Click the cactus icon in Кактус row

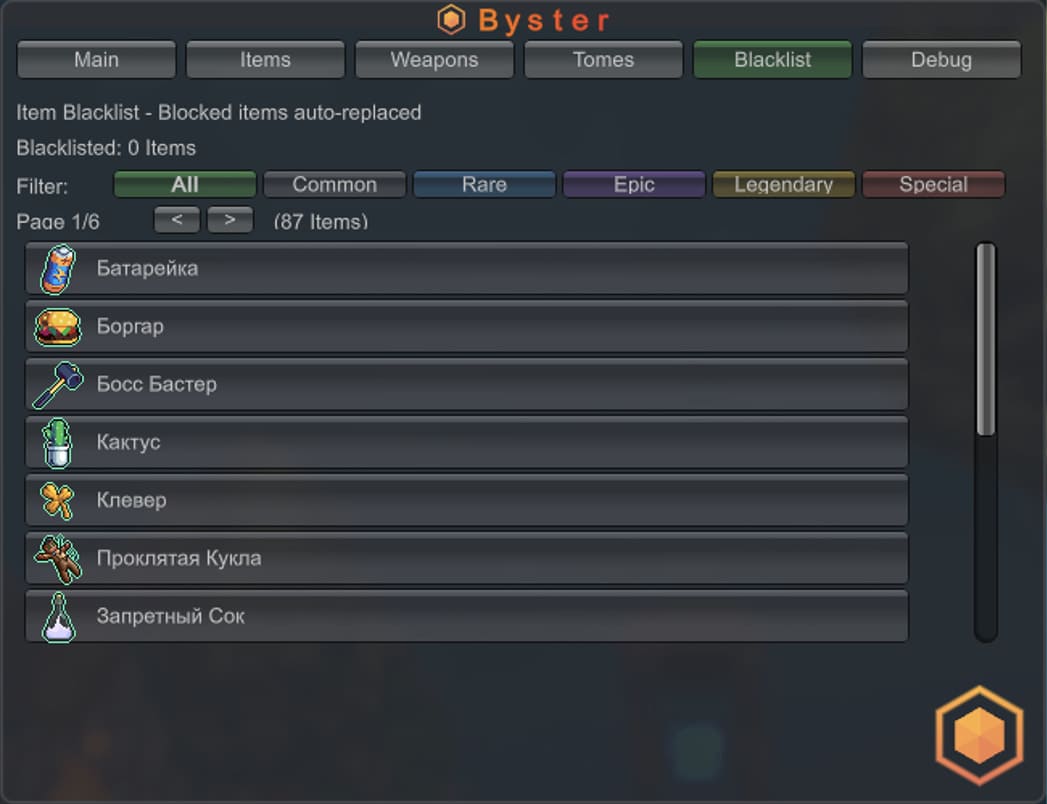[57, 442]
